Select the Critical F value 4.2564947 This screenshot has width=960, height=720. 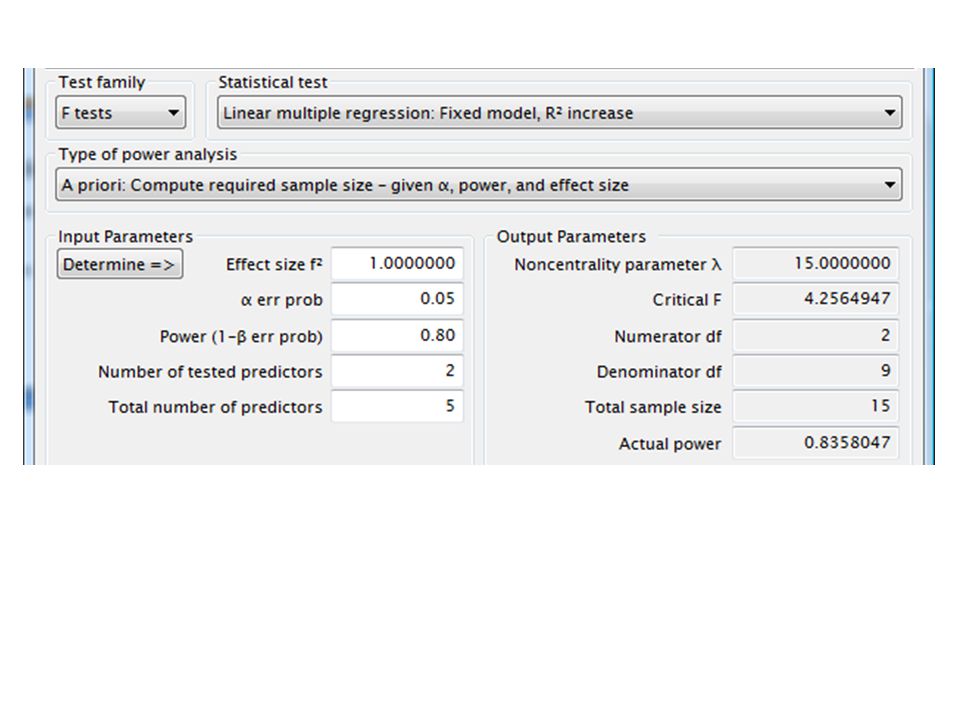pos(816,299)
